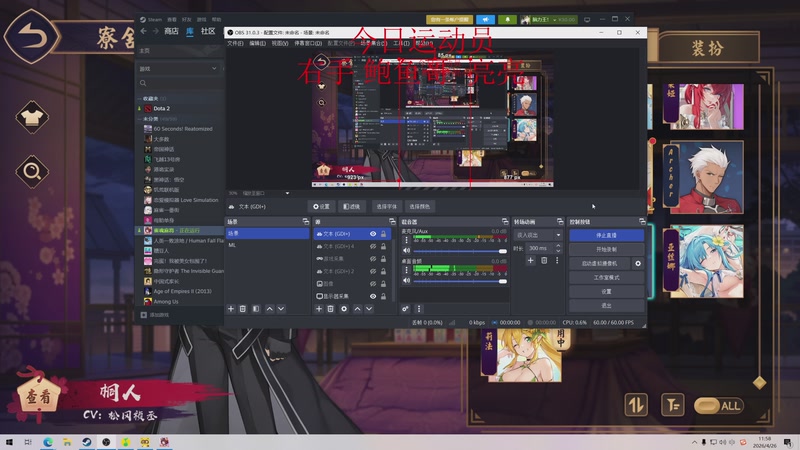Open source properties gear in sources toolbar
Viewport: 800px width, 450px height.
[344, 309]
